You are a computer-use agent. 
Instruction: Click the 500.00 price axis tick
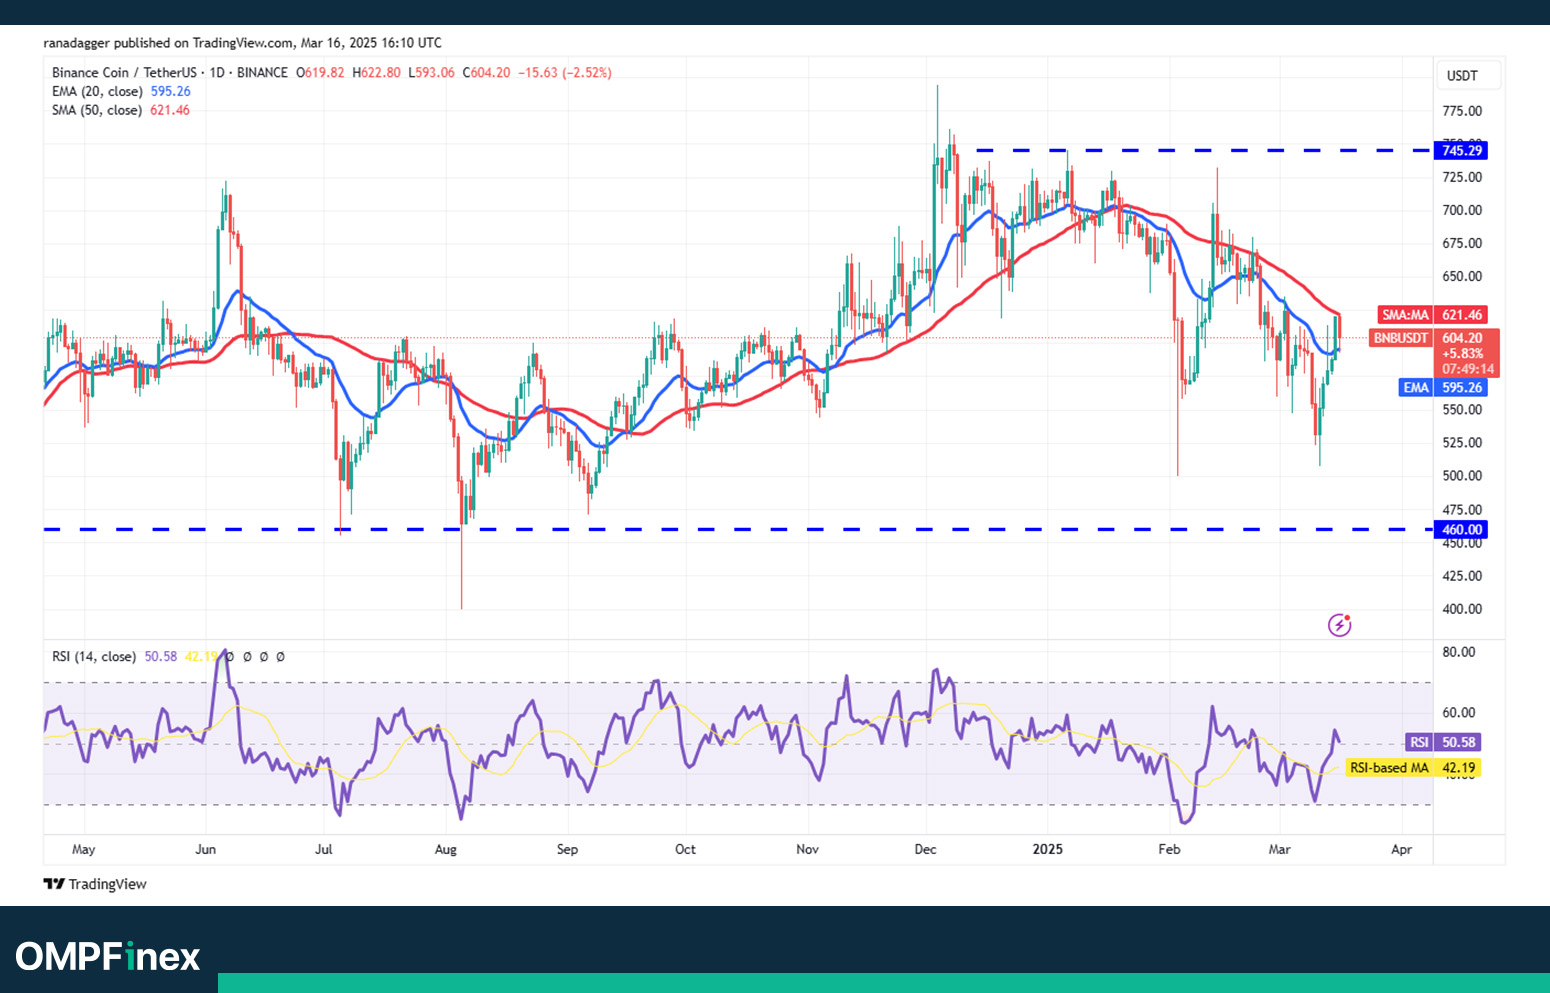click(x=1462, y=476)
